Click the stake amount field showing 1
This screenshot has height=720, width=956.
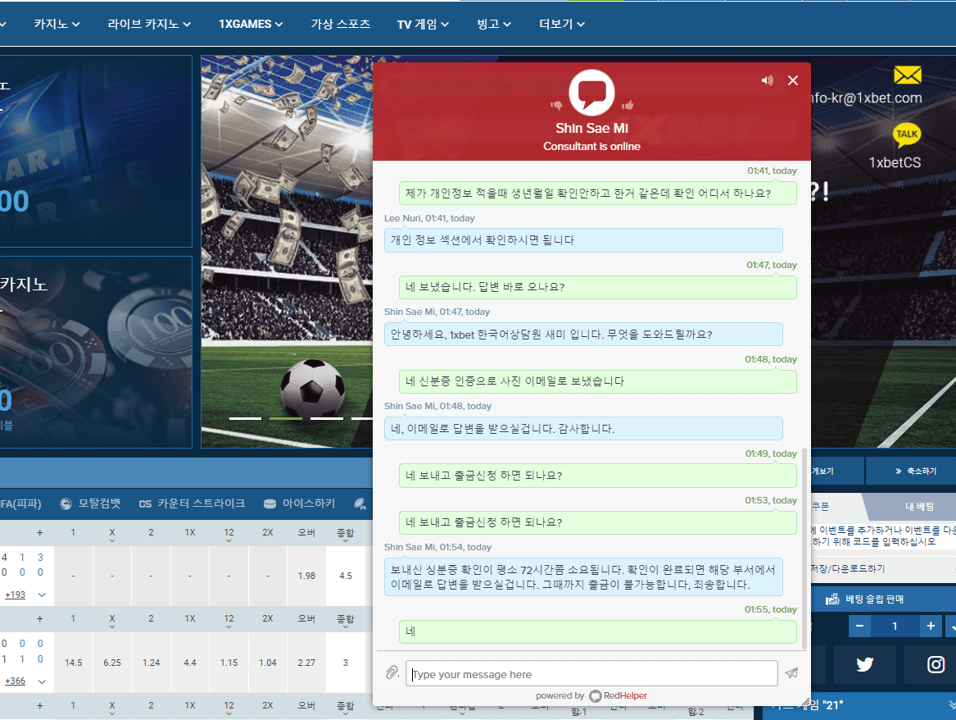tap(895, 626)
